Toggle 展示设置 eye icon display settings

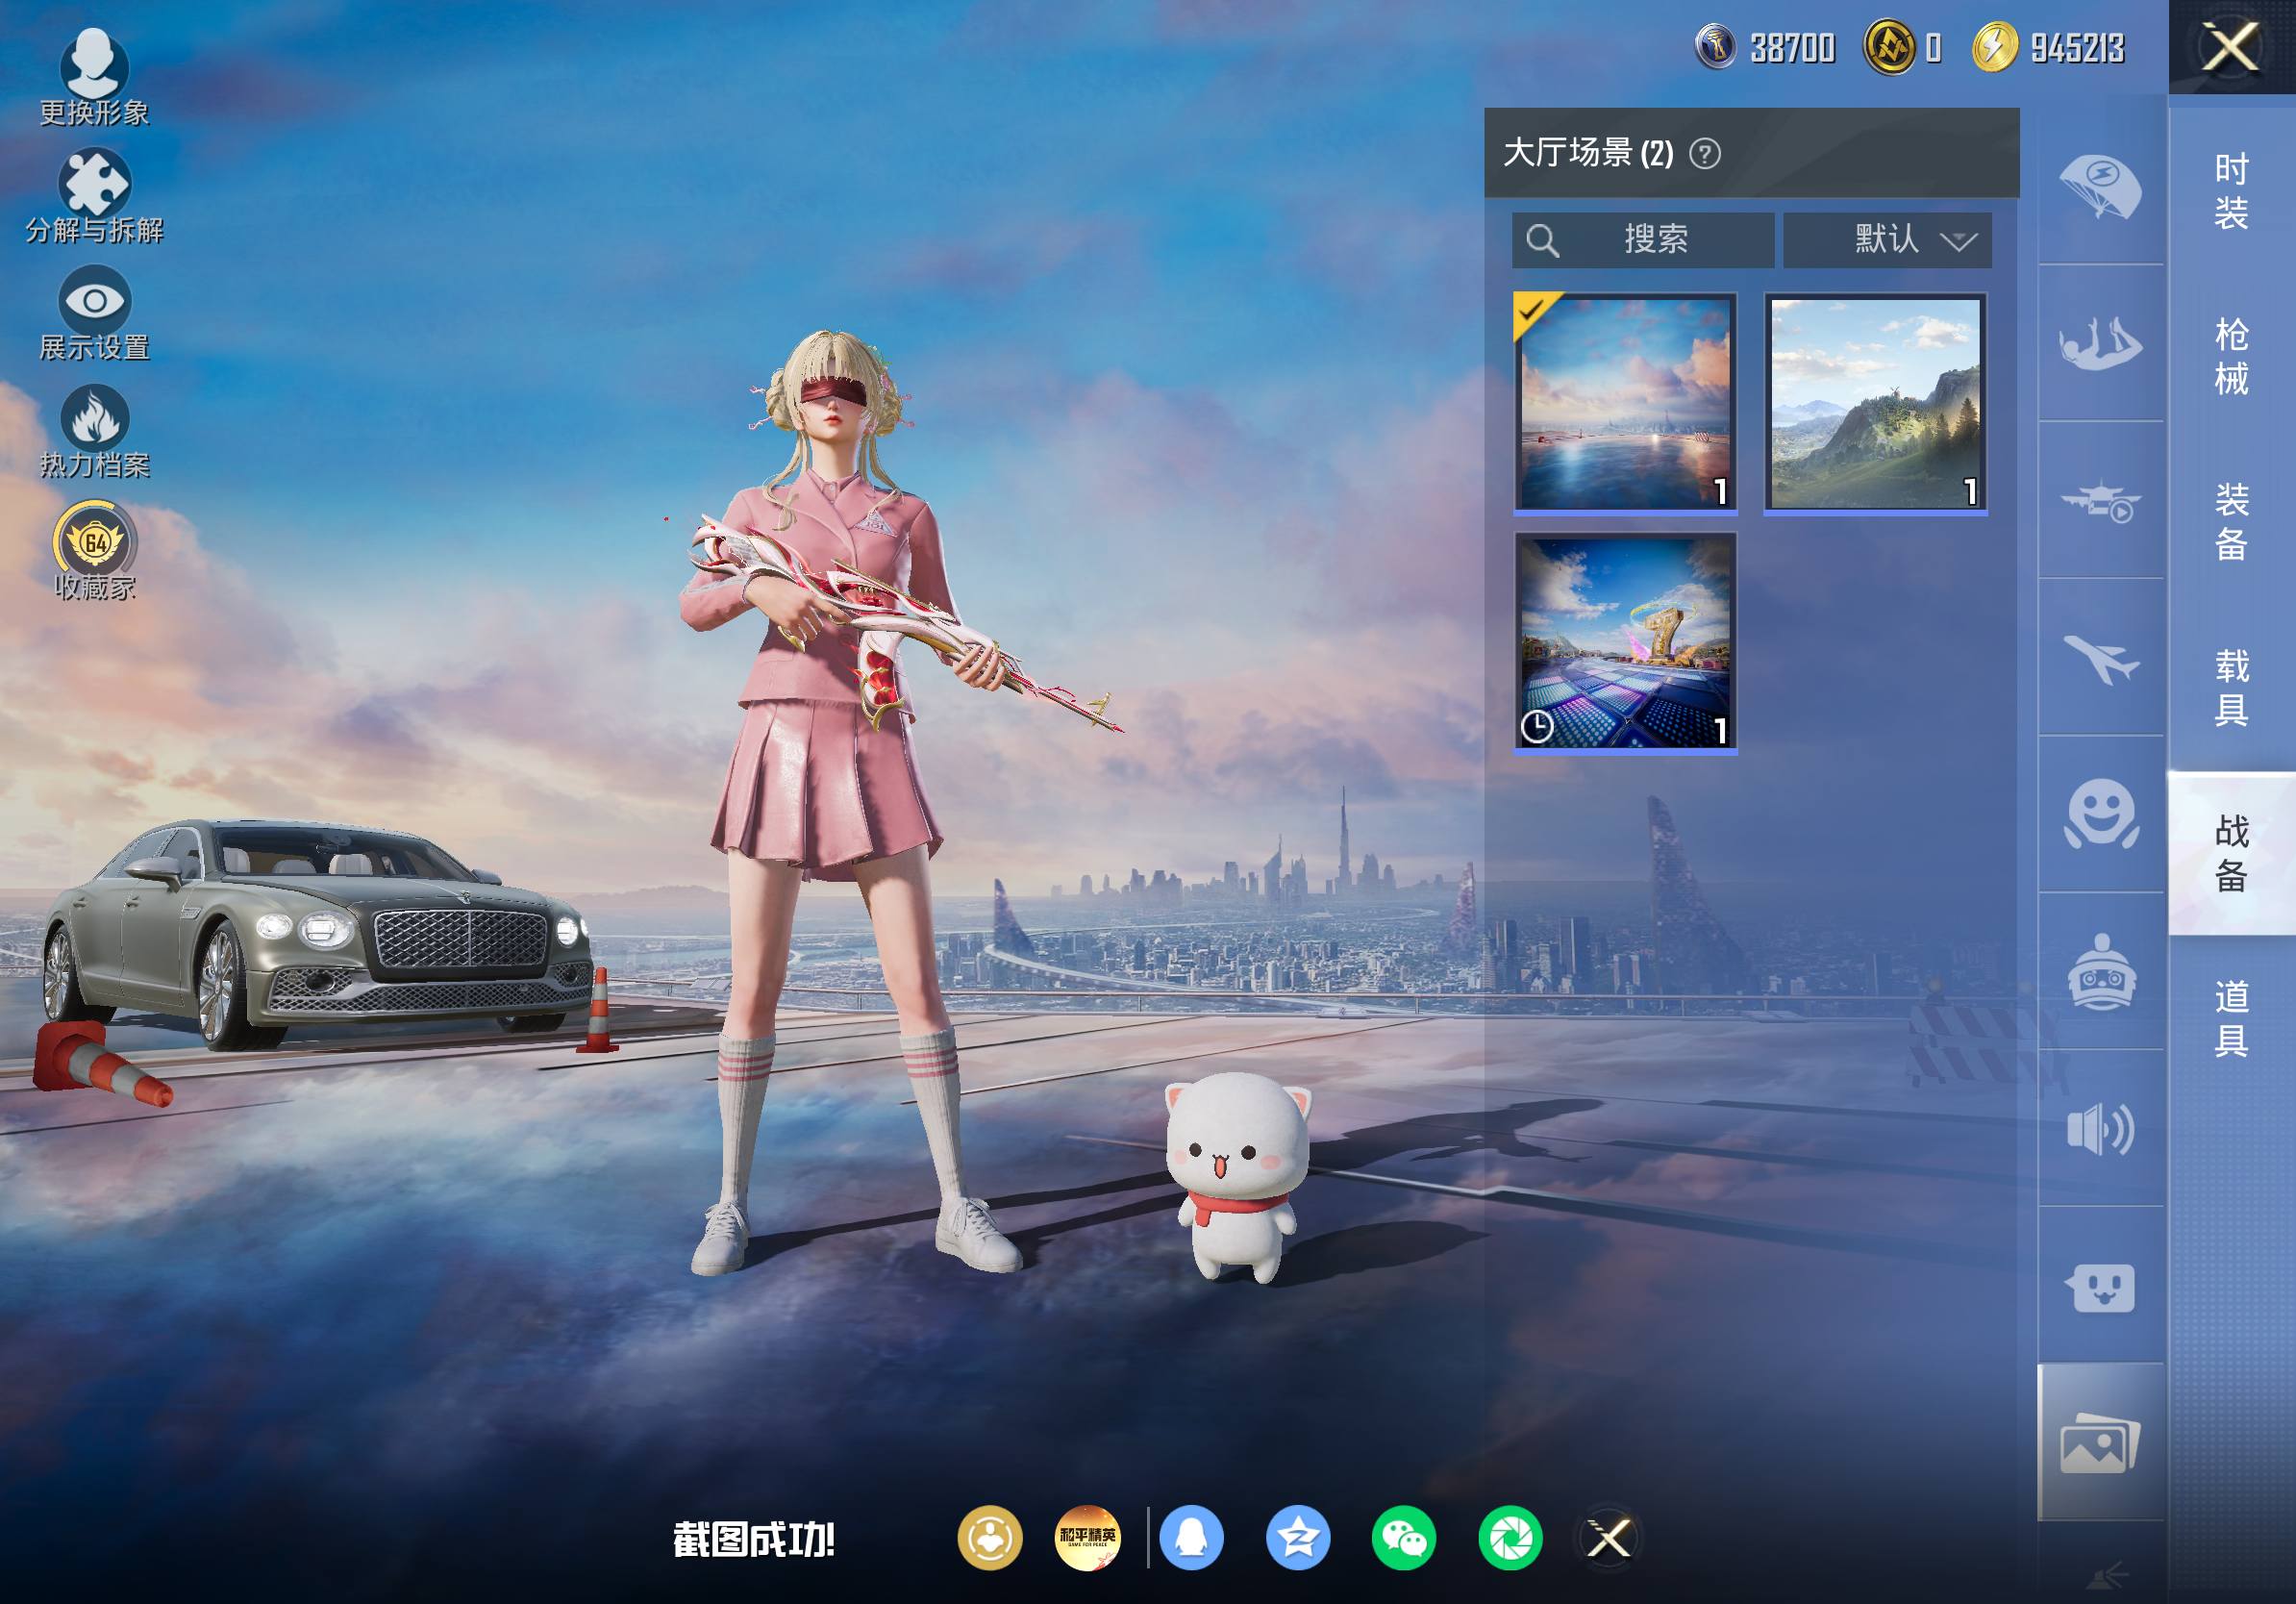[x=94, y=312]
